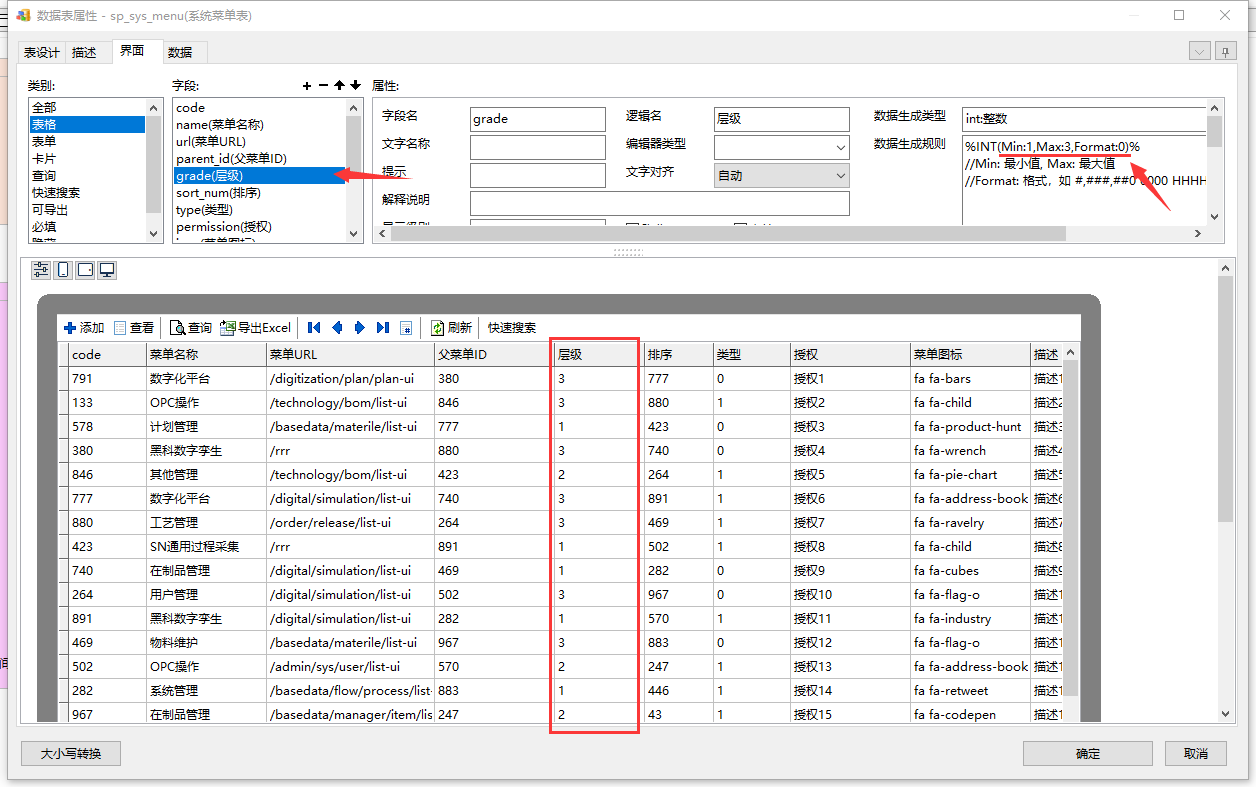The width and height of the screenshot is (1256, 787).
Task: Click the 字段名 input containing grade
Action: pos(538,119)
